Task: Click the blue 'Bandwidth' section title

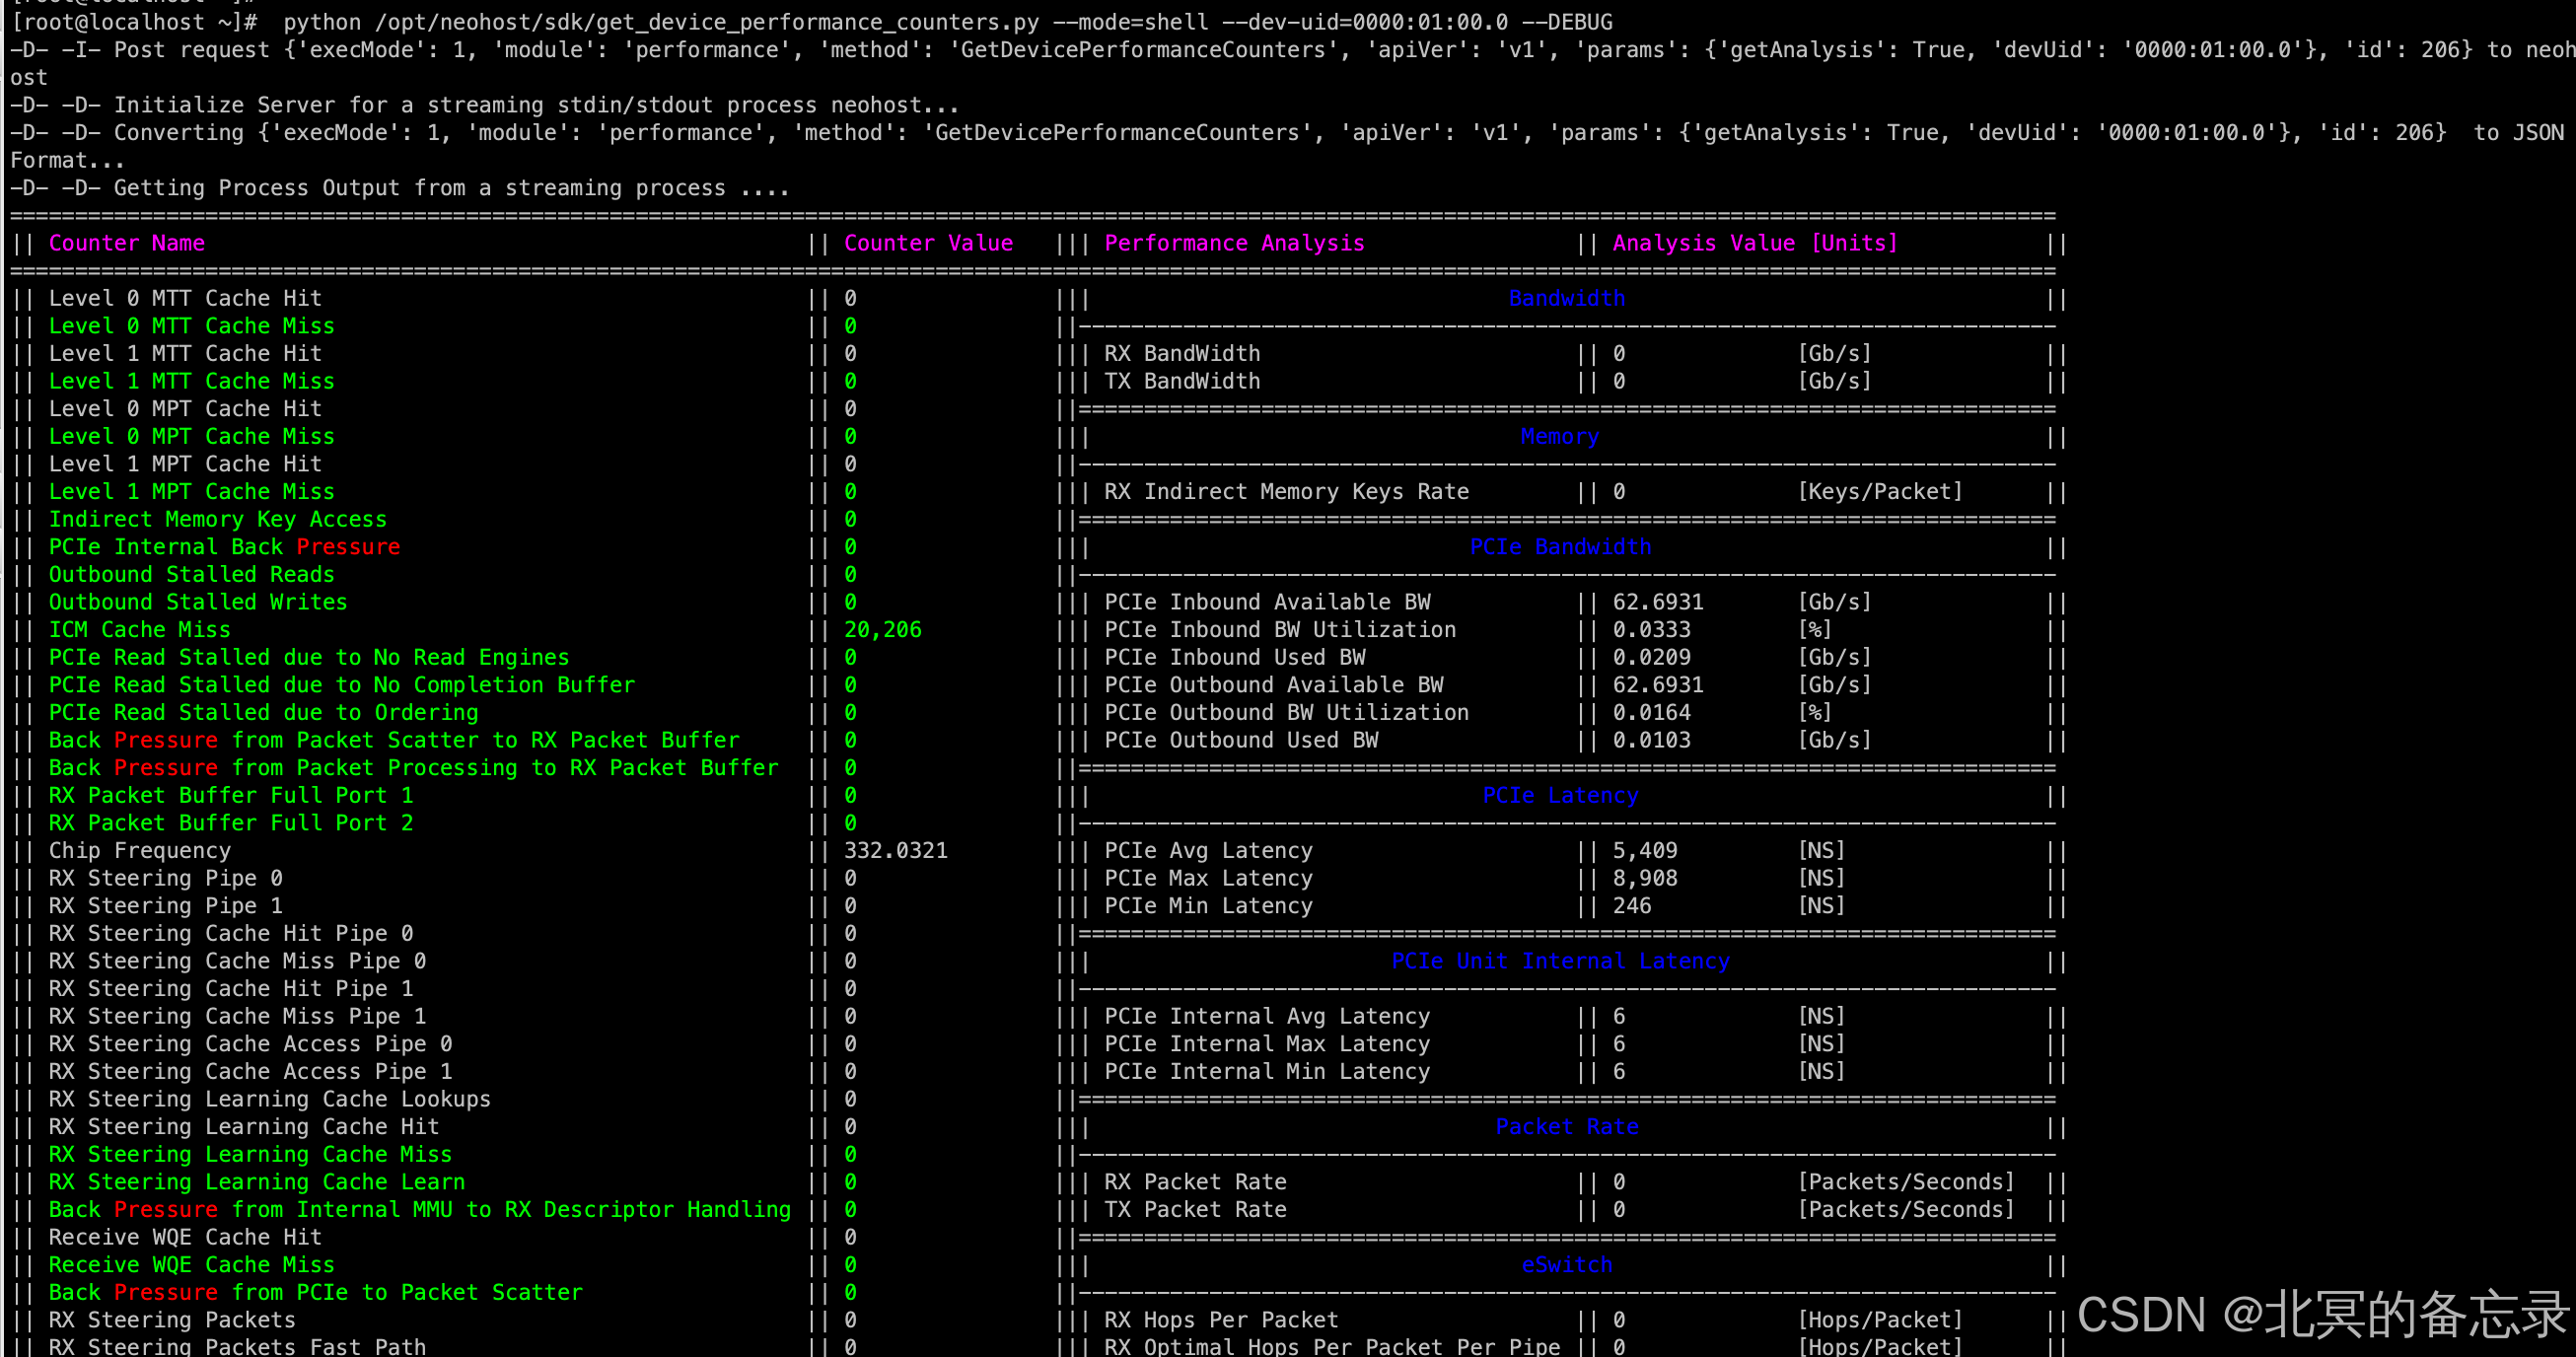Action: click(1566, 298)
